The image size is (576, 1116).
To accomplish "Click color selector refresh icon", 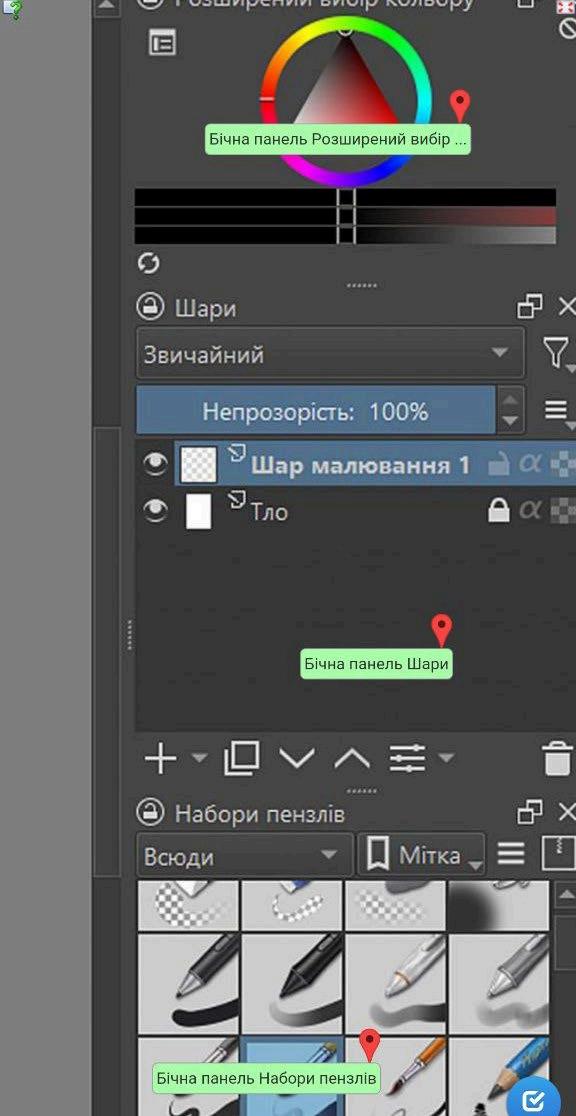I will coord(148,263).
